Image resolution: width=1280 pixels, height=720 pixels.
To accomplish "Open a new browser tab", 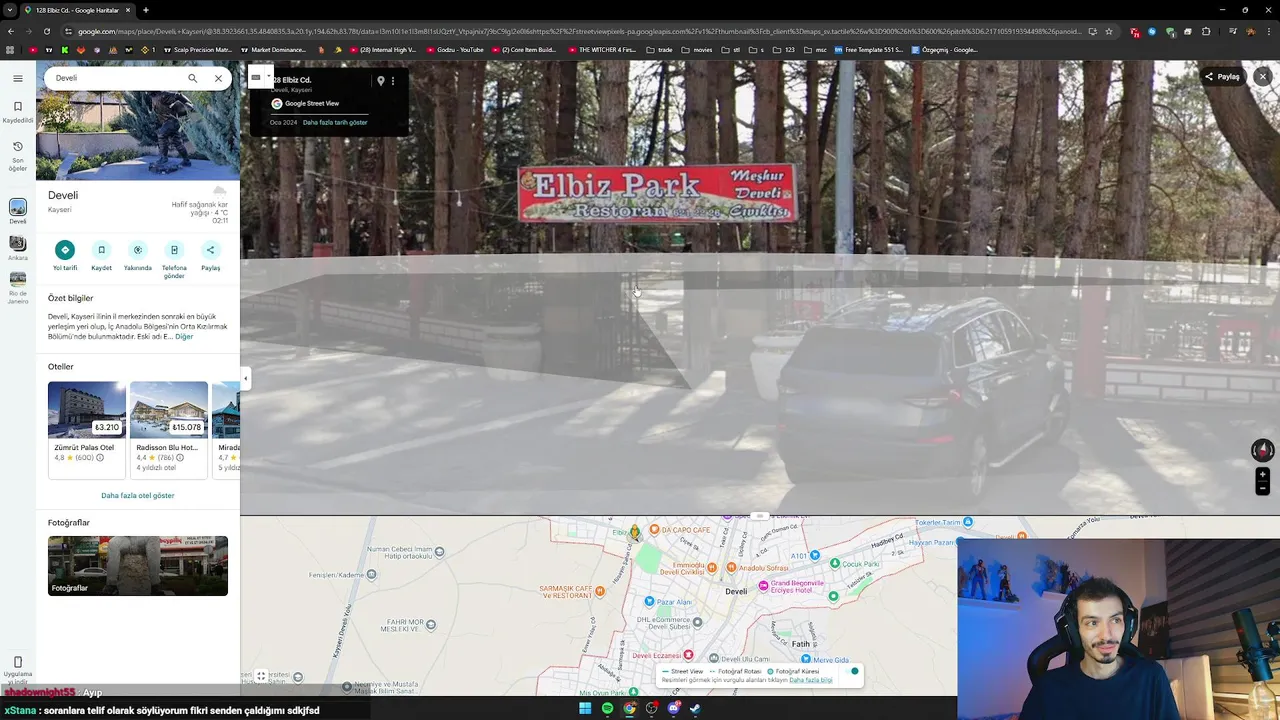I will click(146, 10).
